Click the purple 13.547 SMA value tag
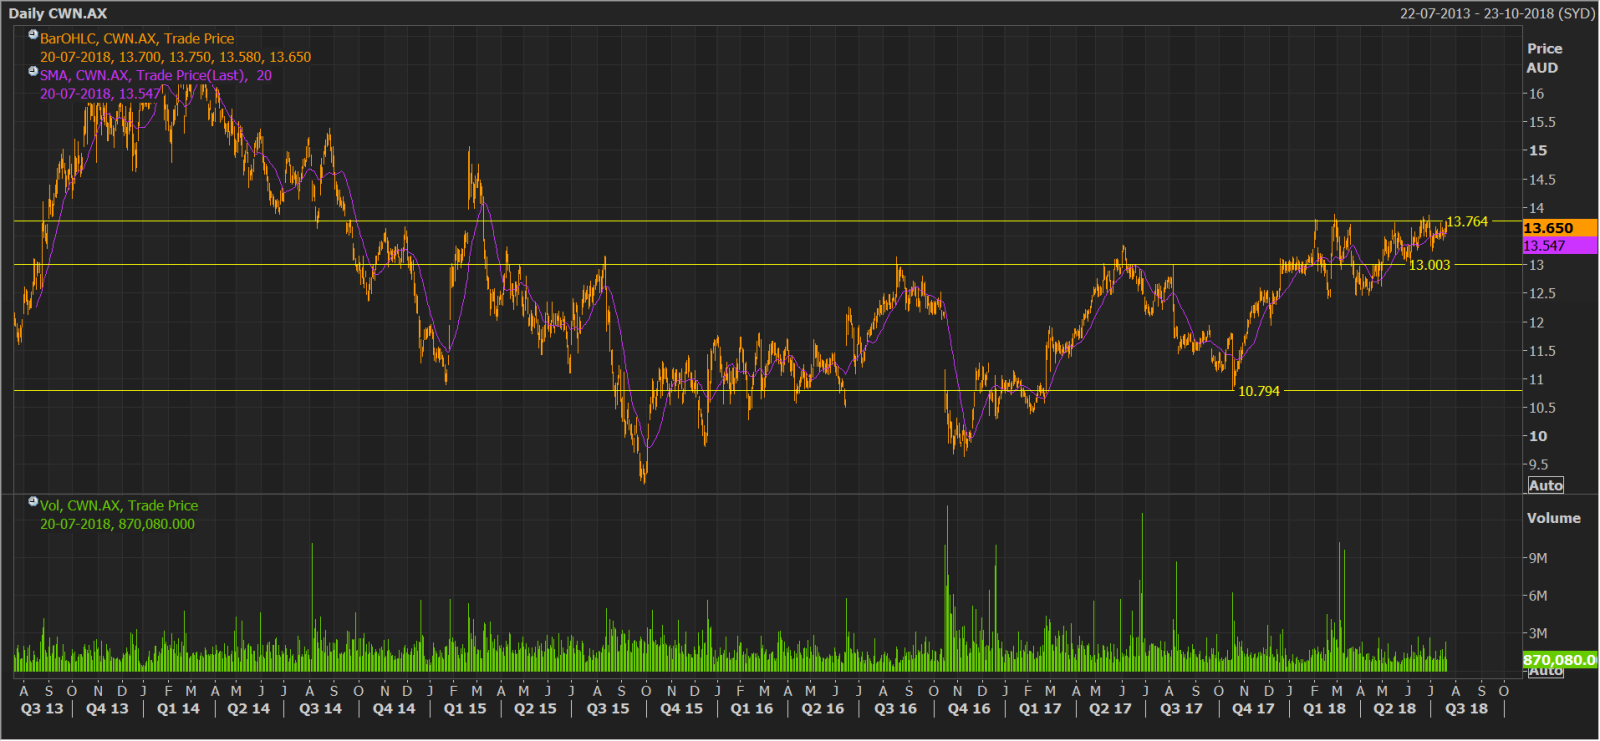This screenshot has height=741, width=1600. click(1560, 246)
